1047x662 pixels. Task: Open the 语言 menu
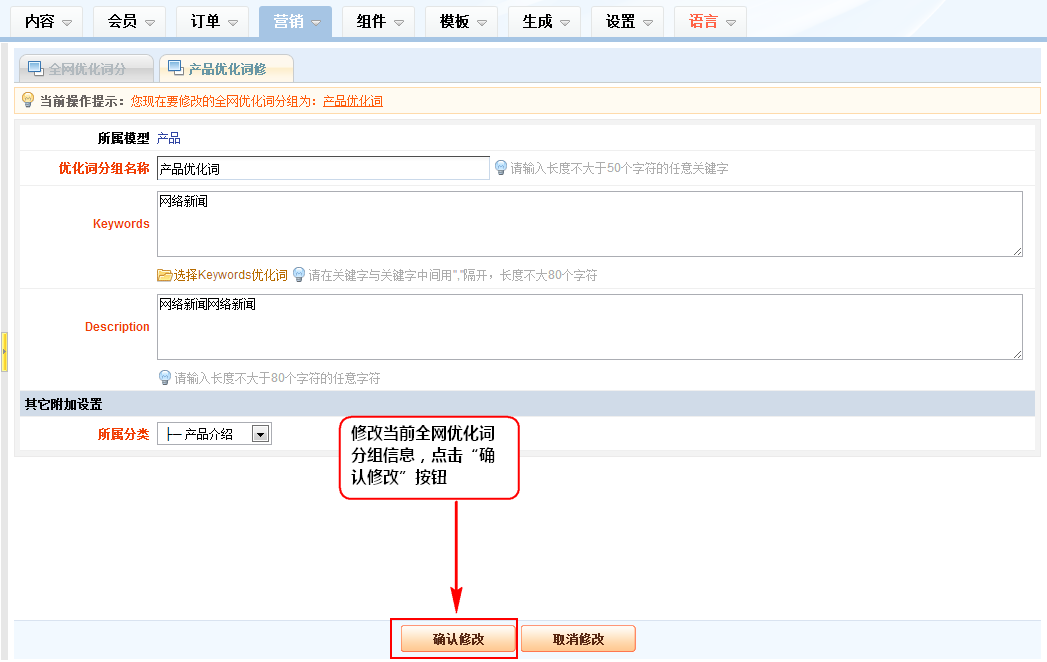coord(711,21)
